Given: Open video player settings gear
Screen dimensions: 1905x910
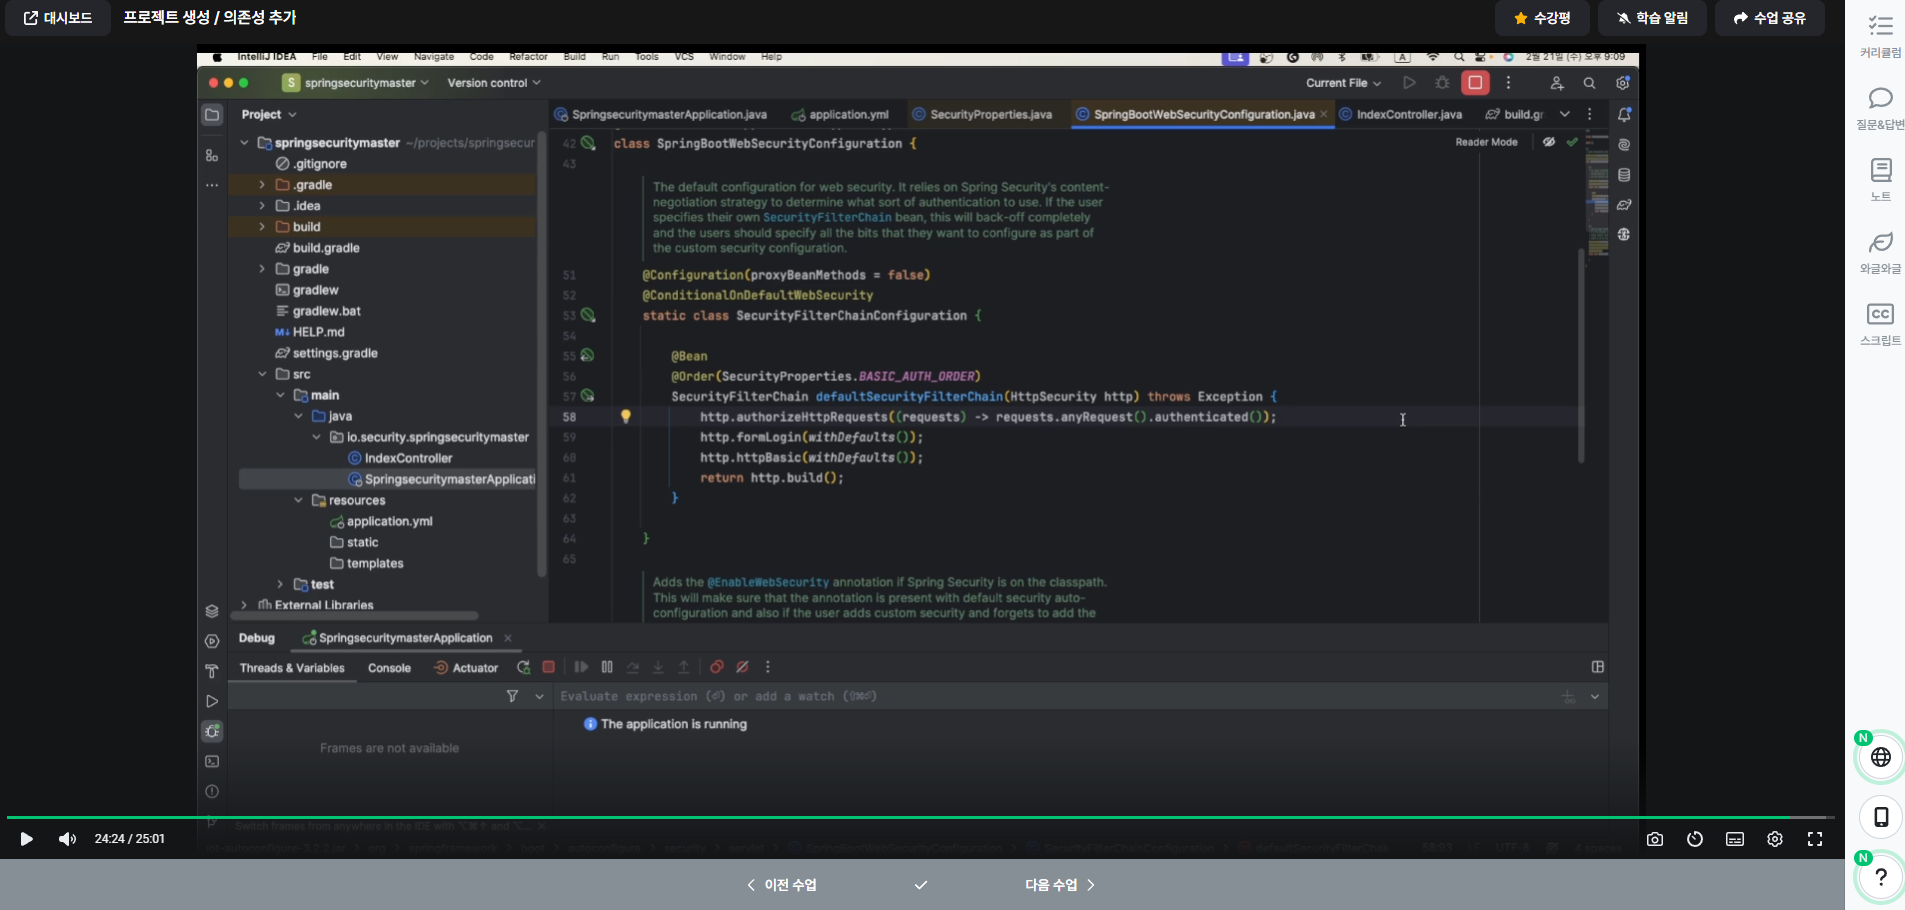Looking at the screenshot, I should tap(1775, 839).
